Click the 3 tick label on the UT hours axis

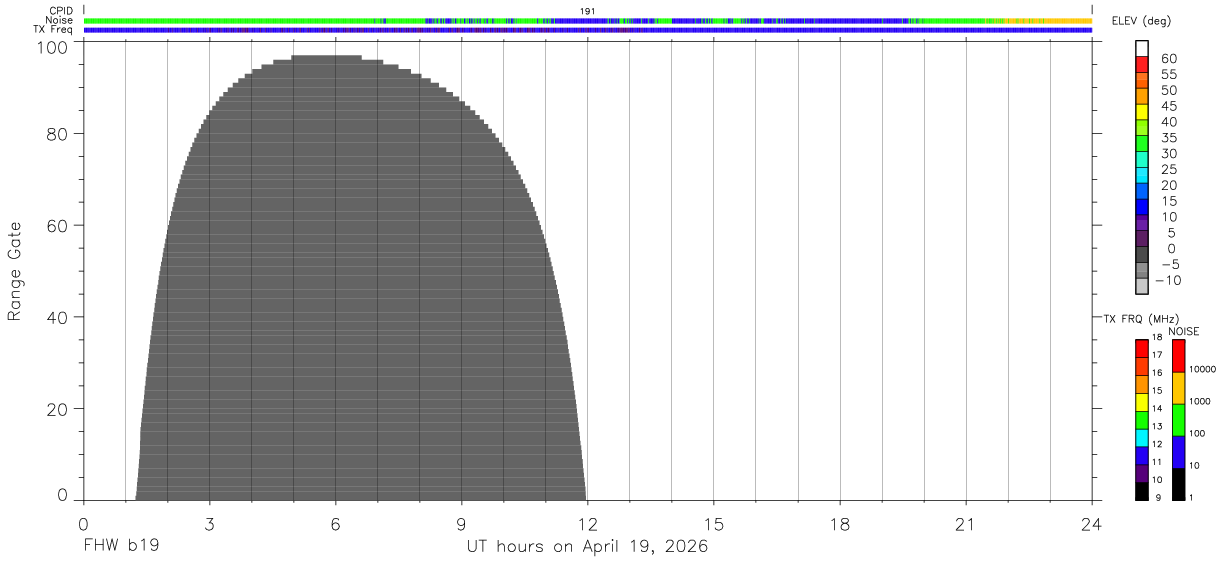click(209, 525)
